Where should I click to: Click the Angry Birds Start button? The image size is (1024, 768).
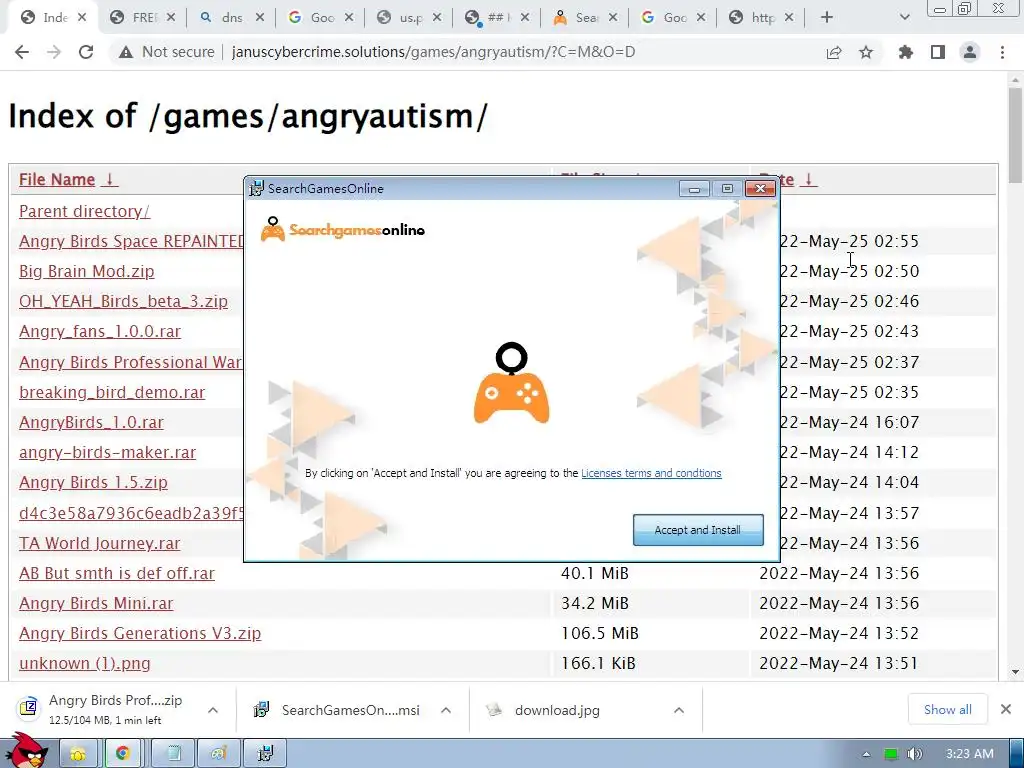pos(25,750)
